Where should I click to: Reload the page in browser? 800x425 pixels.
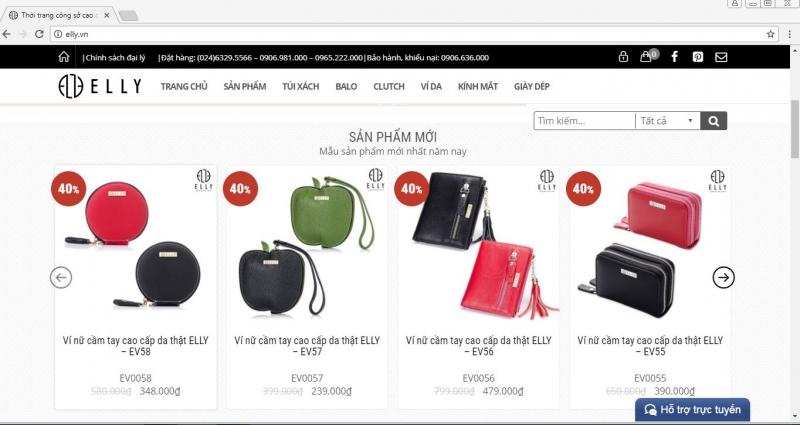pos(39,34)
